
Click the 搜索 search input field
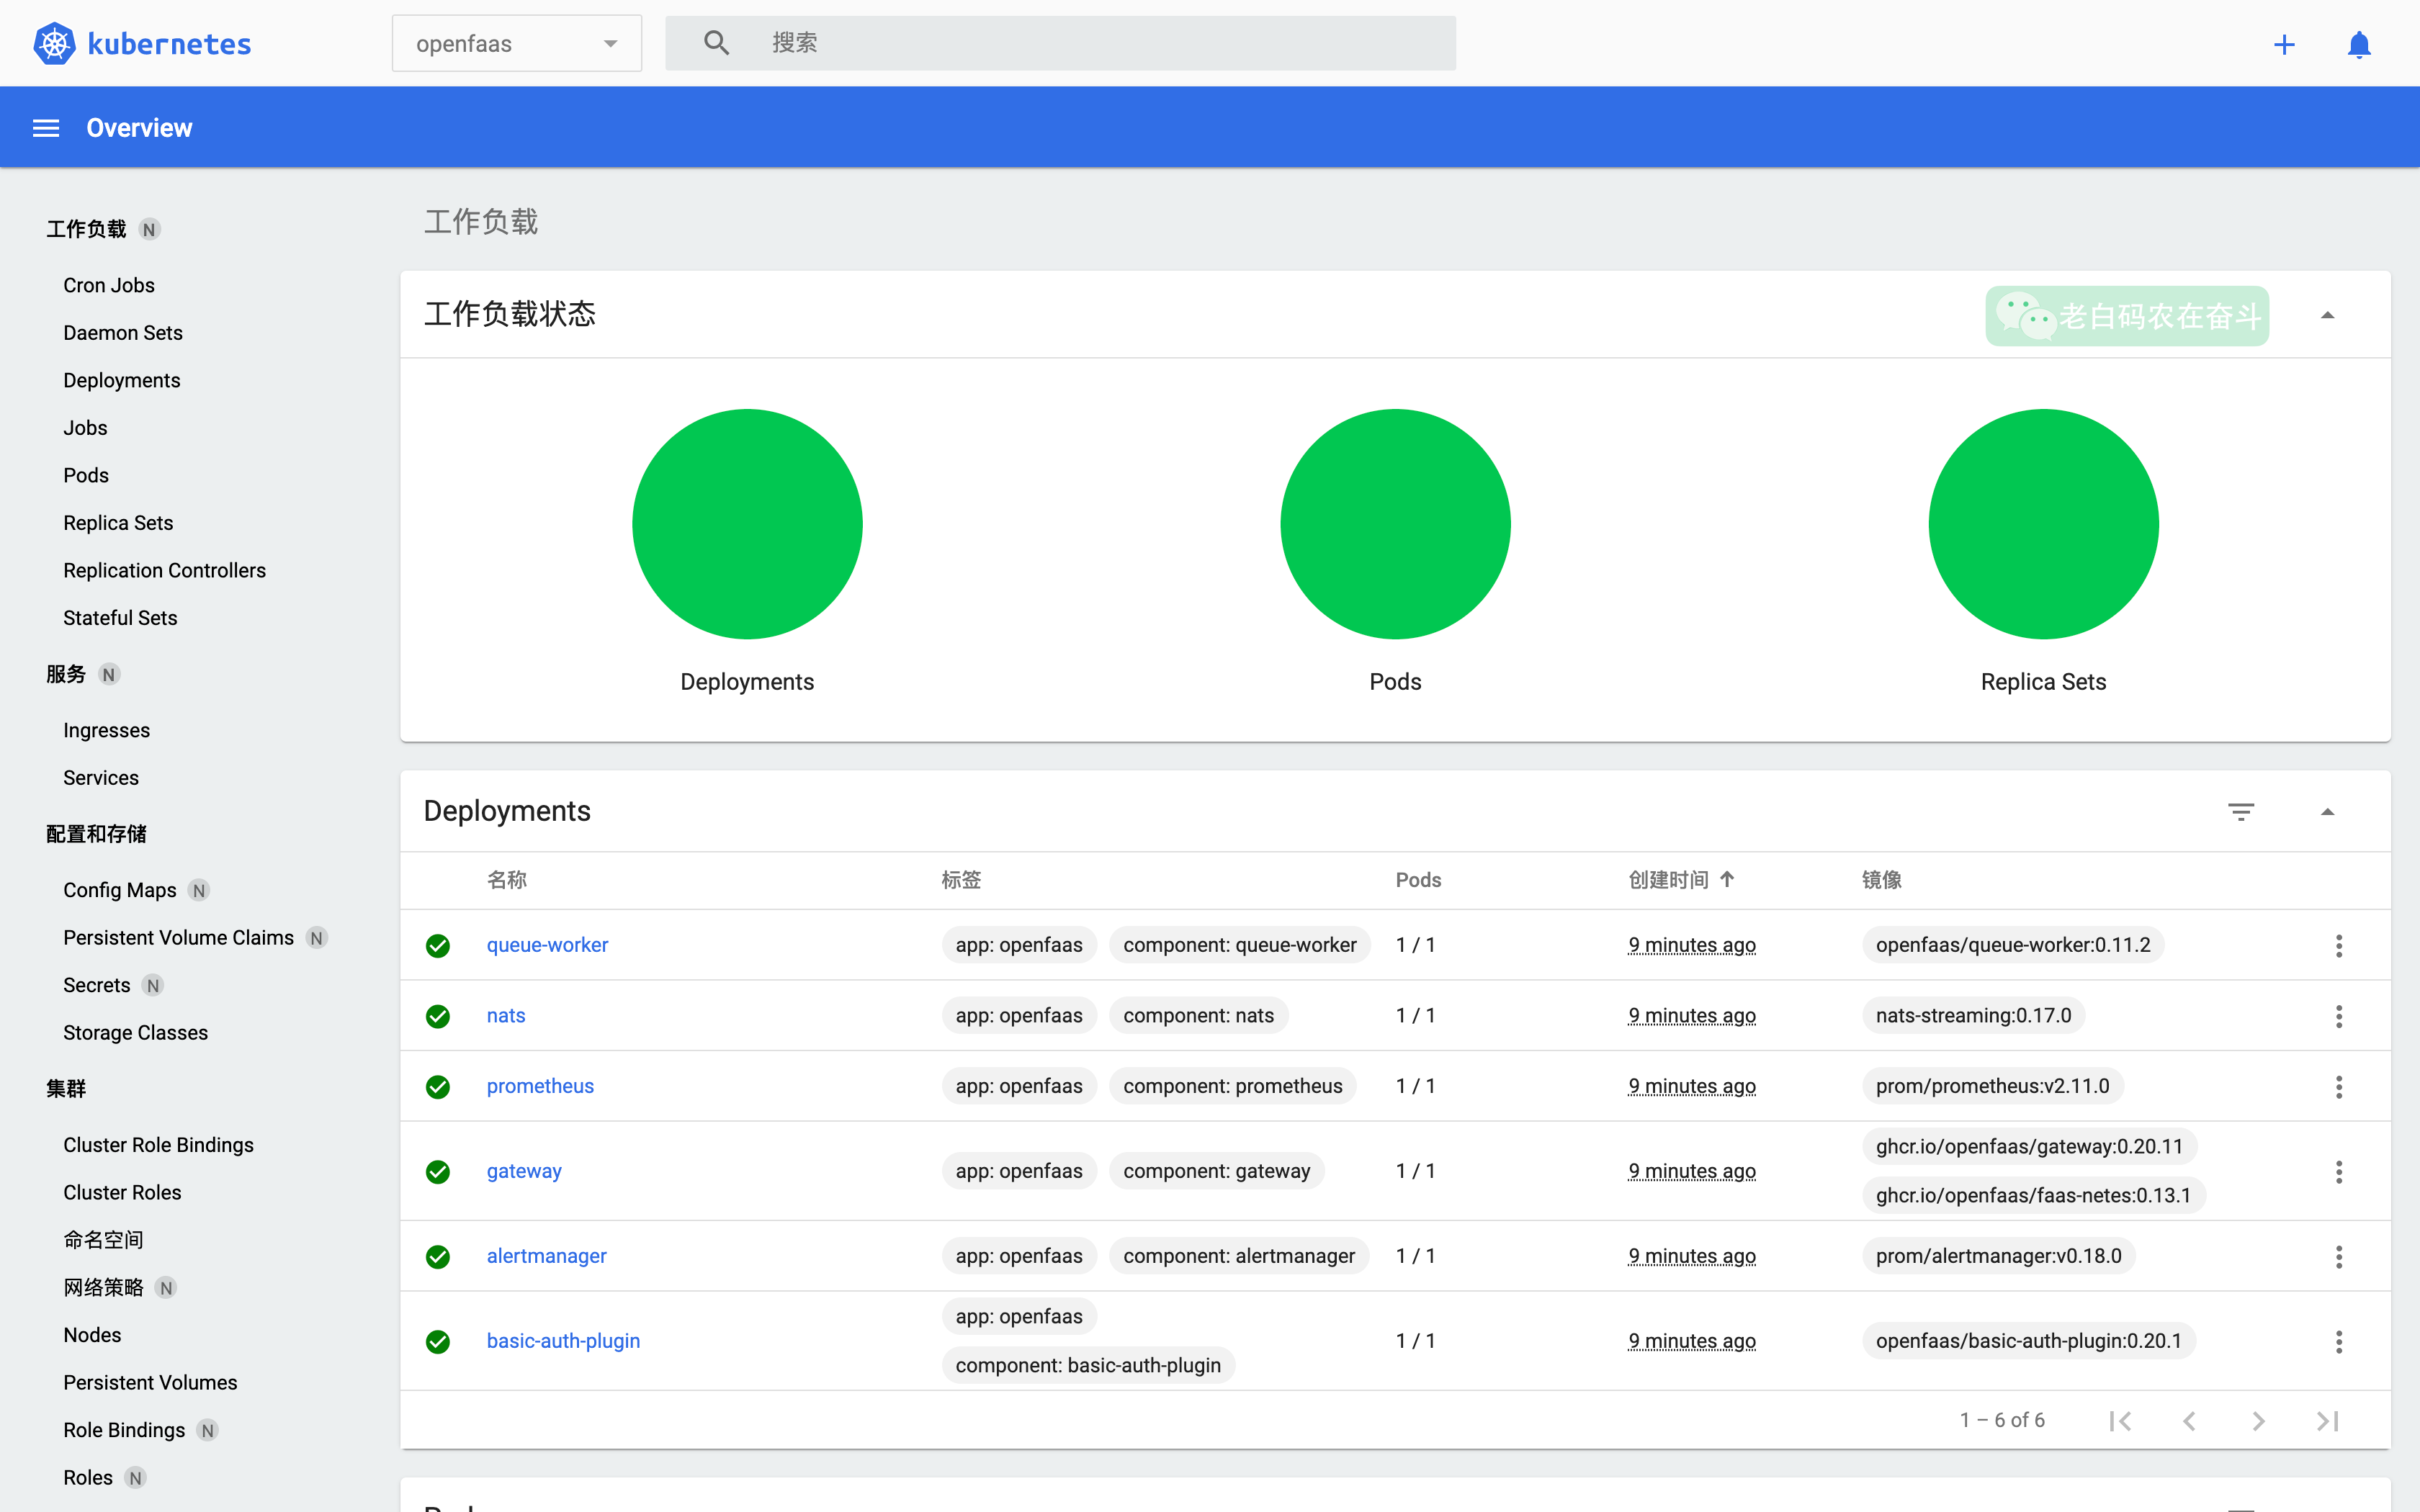(x=1061, y=43)
